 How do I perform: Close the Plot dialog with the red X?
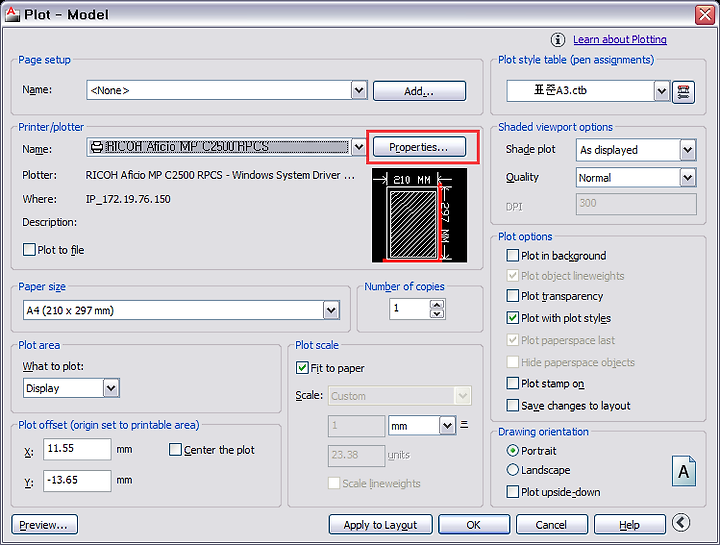coord(705,15)
